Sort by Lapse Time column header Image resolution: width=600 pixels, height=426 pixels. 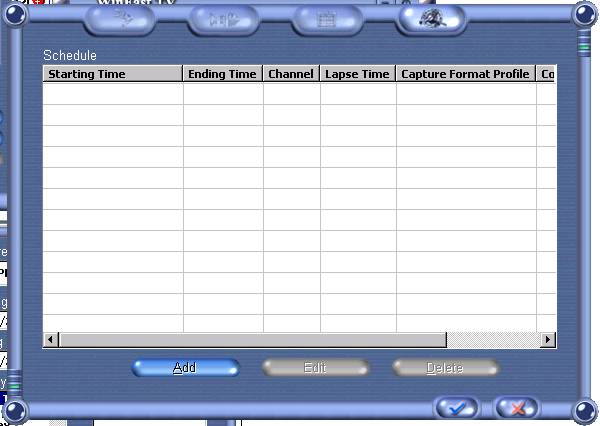click(358, 74)
